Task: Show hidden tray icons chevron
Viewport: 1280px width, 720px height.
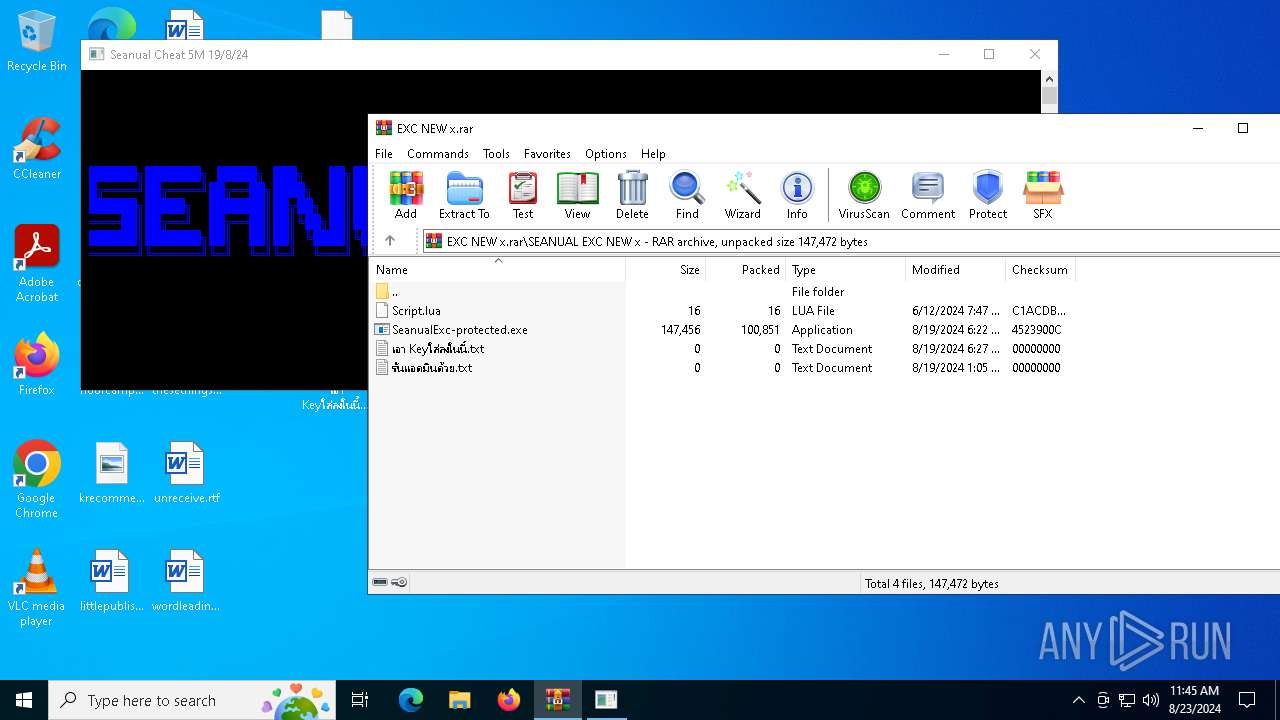Action: [1078, 700]
